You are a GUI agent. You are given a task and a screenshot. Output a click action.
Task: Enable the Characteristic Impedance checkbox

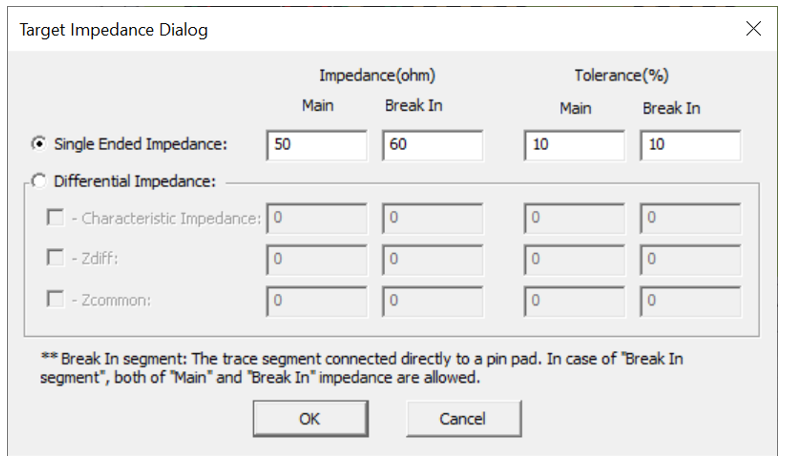click(55, 218)
